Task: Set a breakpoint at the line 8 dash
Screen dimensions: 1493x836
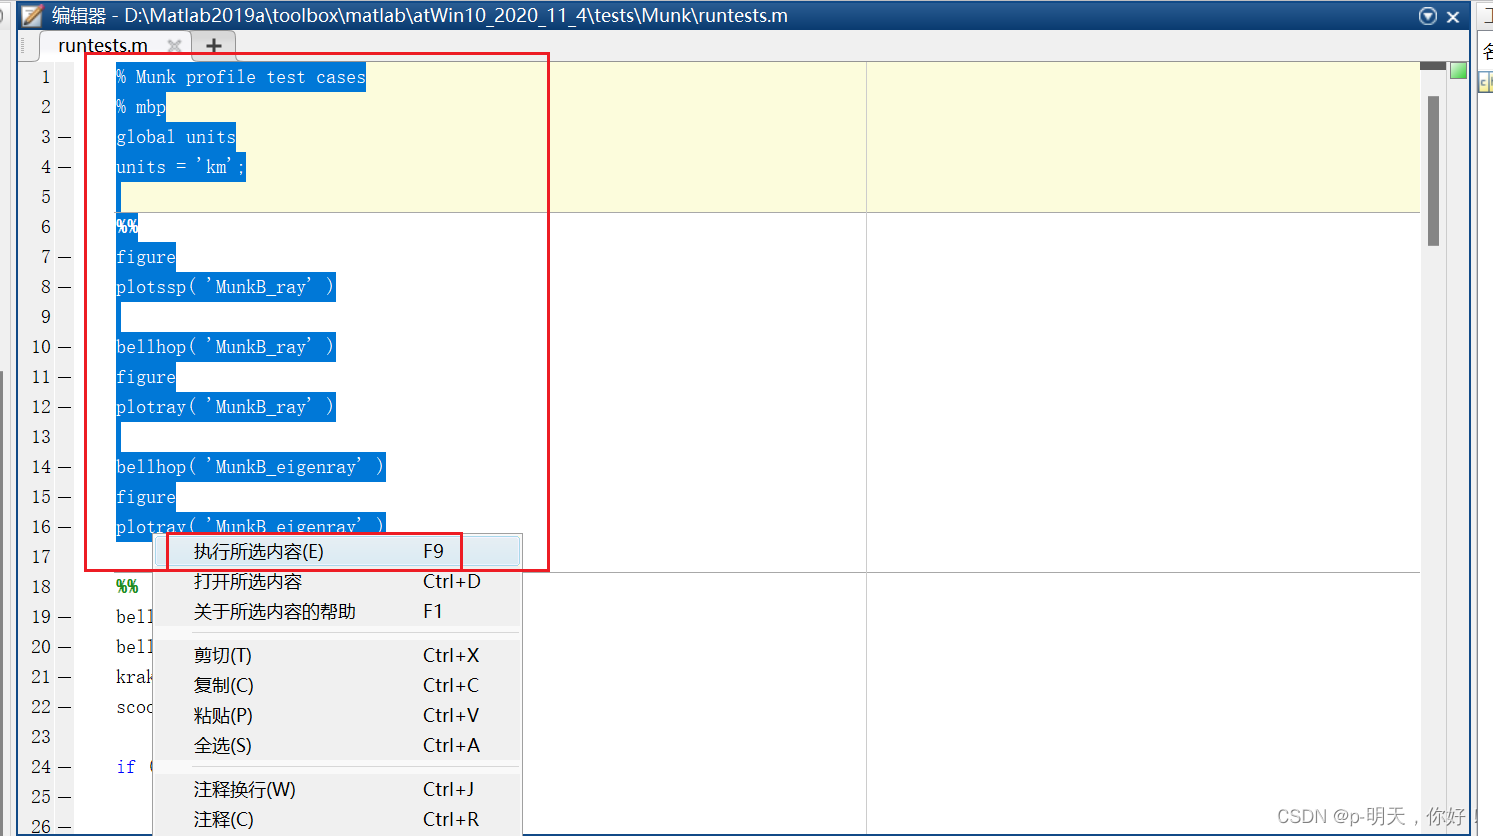Action: [x=64, y=287]
